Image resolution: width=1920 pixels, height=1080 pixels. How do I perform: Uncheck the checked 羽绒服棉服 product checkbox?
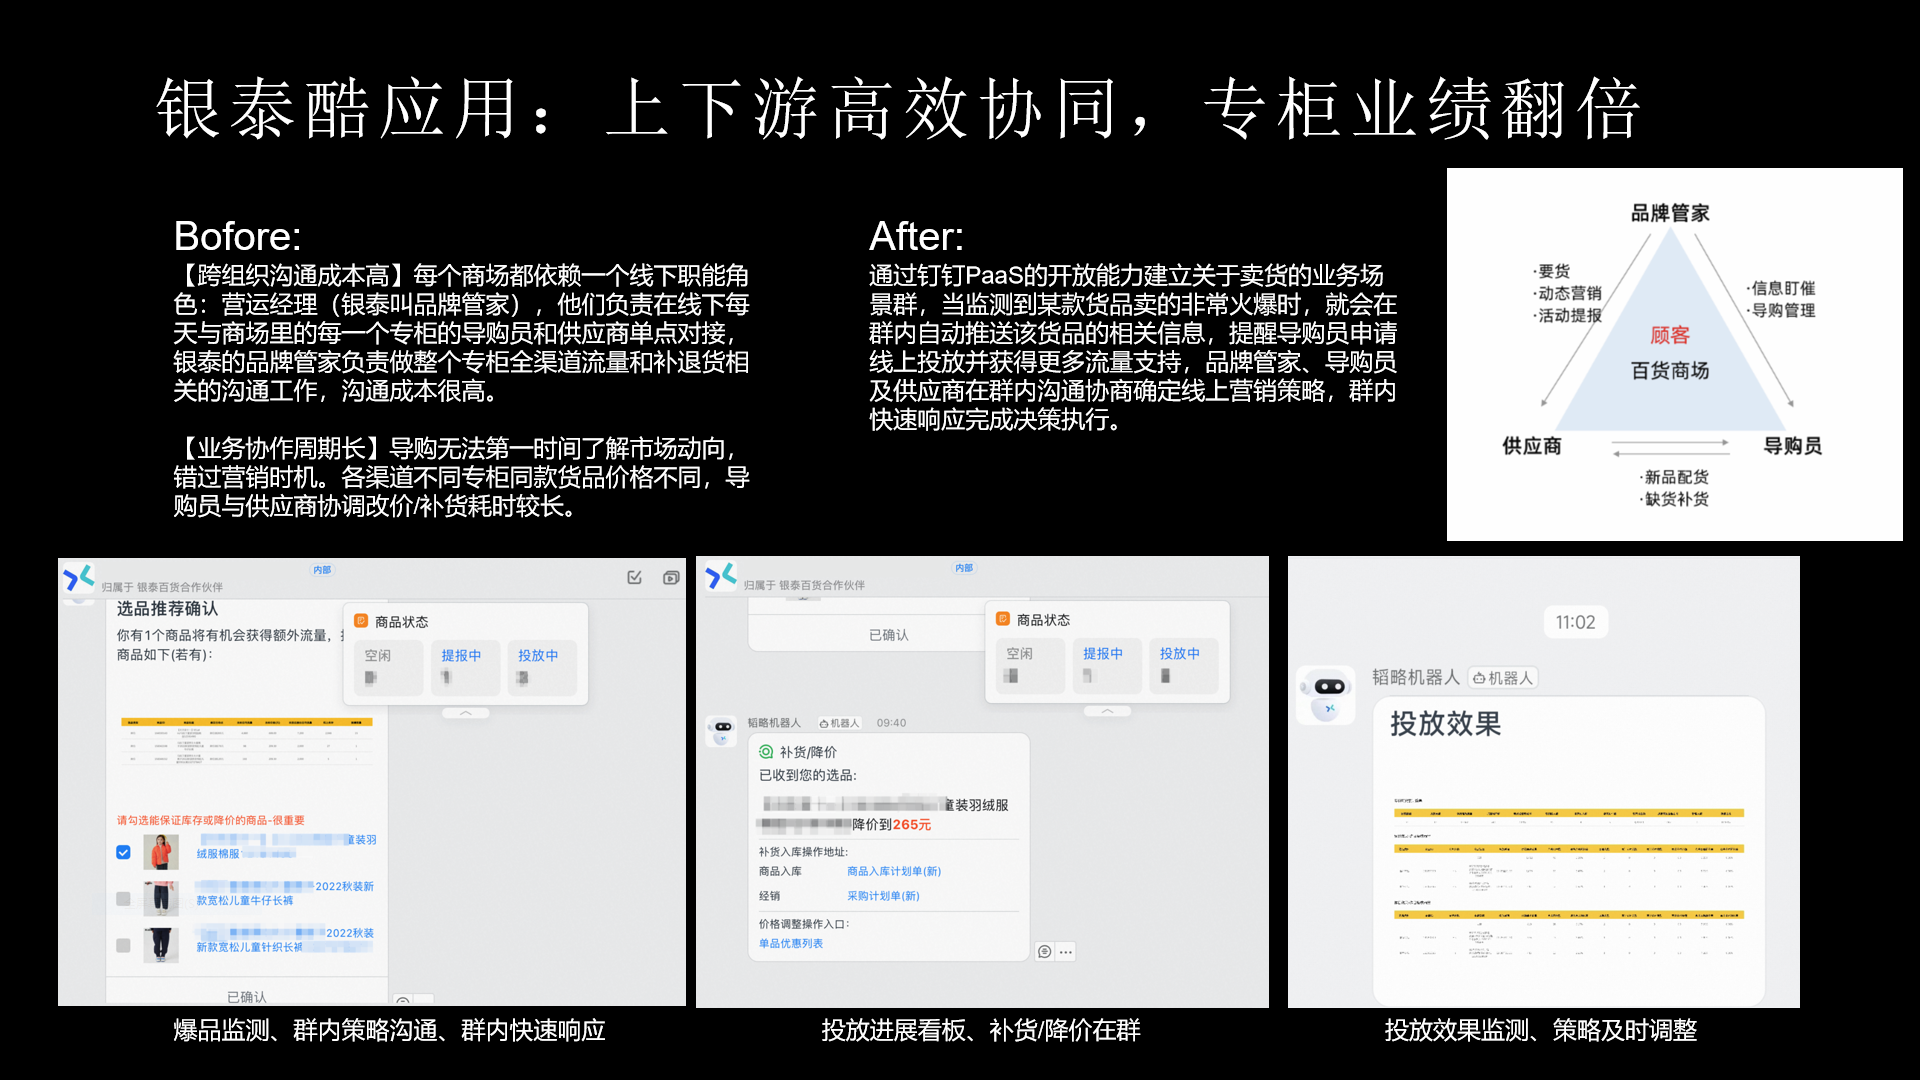(x=123, y=852)
